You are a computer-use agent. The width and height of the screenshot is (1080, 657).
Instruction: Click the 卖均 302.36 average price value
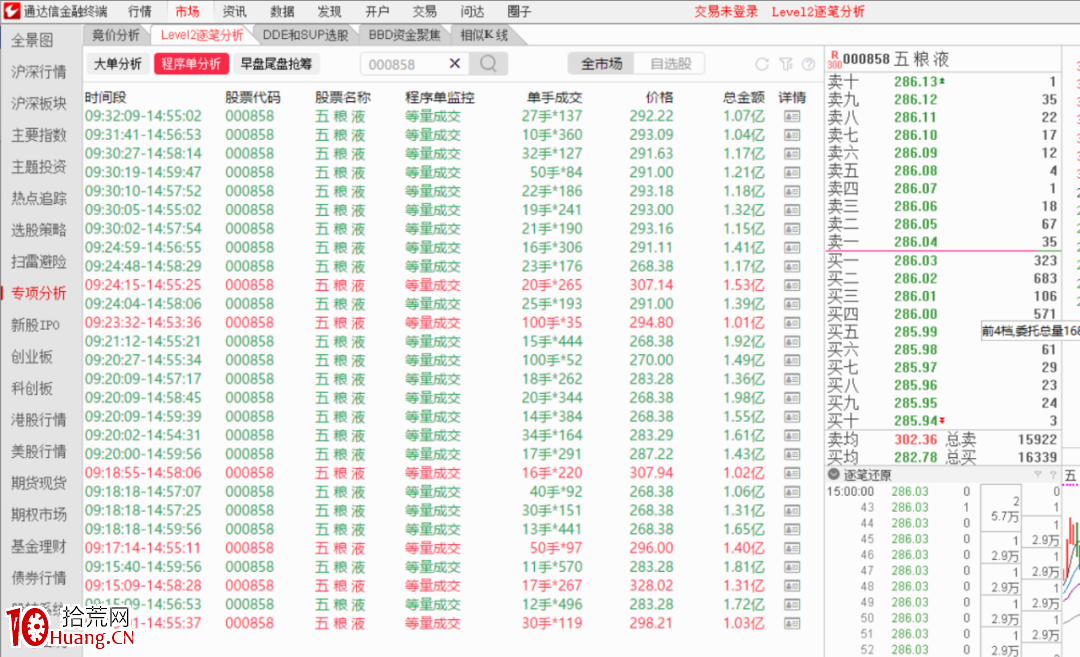pyautogui.click(x=915, y=439)
